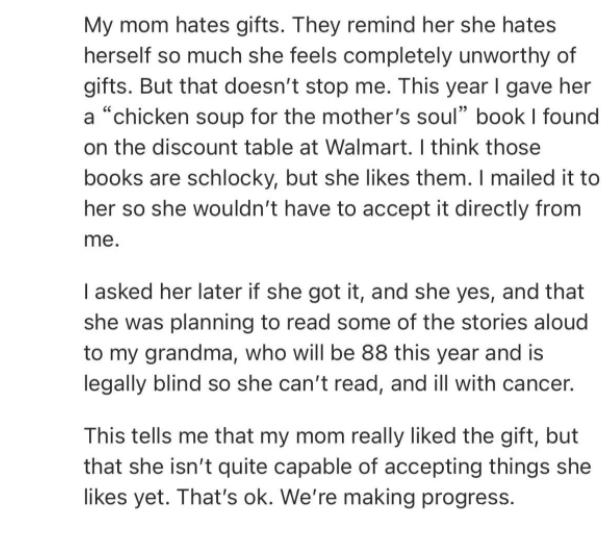616x534 pixels.
Task: Select the word "schlocky"
Action: pyautogui.click(x=233, y=179)
